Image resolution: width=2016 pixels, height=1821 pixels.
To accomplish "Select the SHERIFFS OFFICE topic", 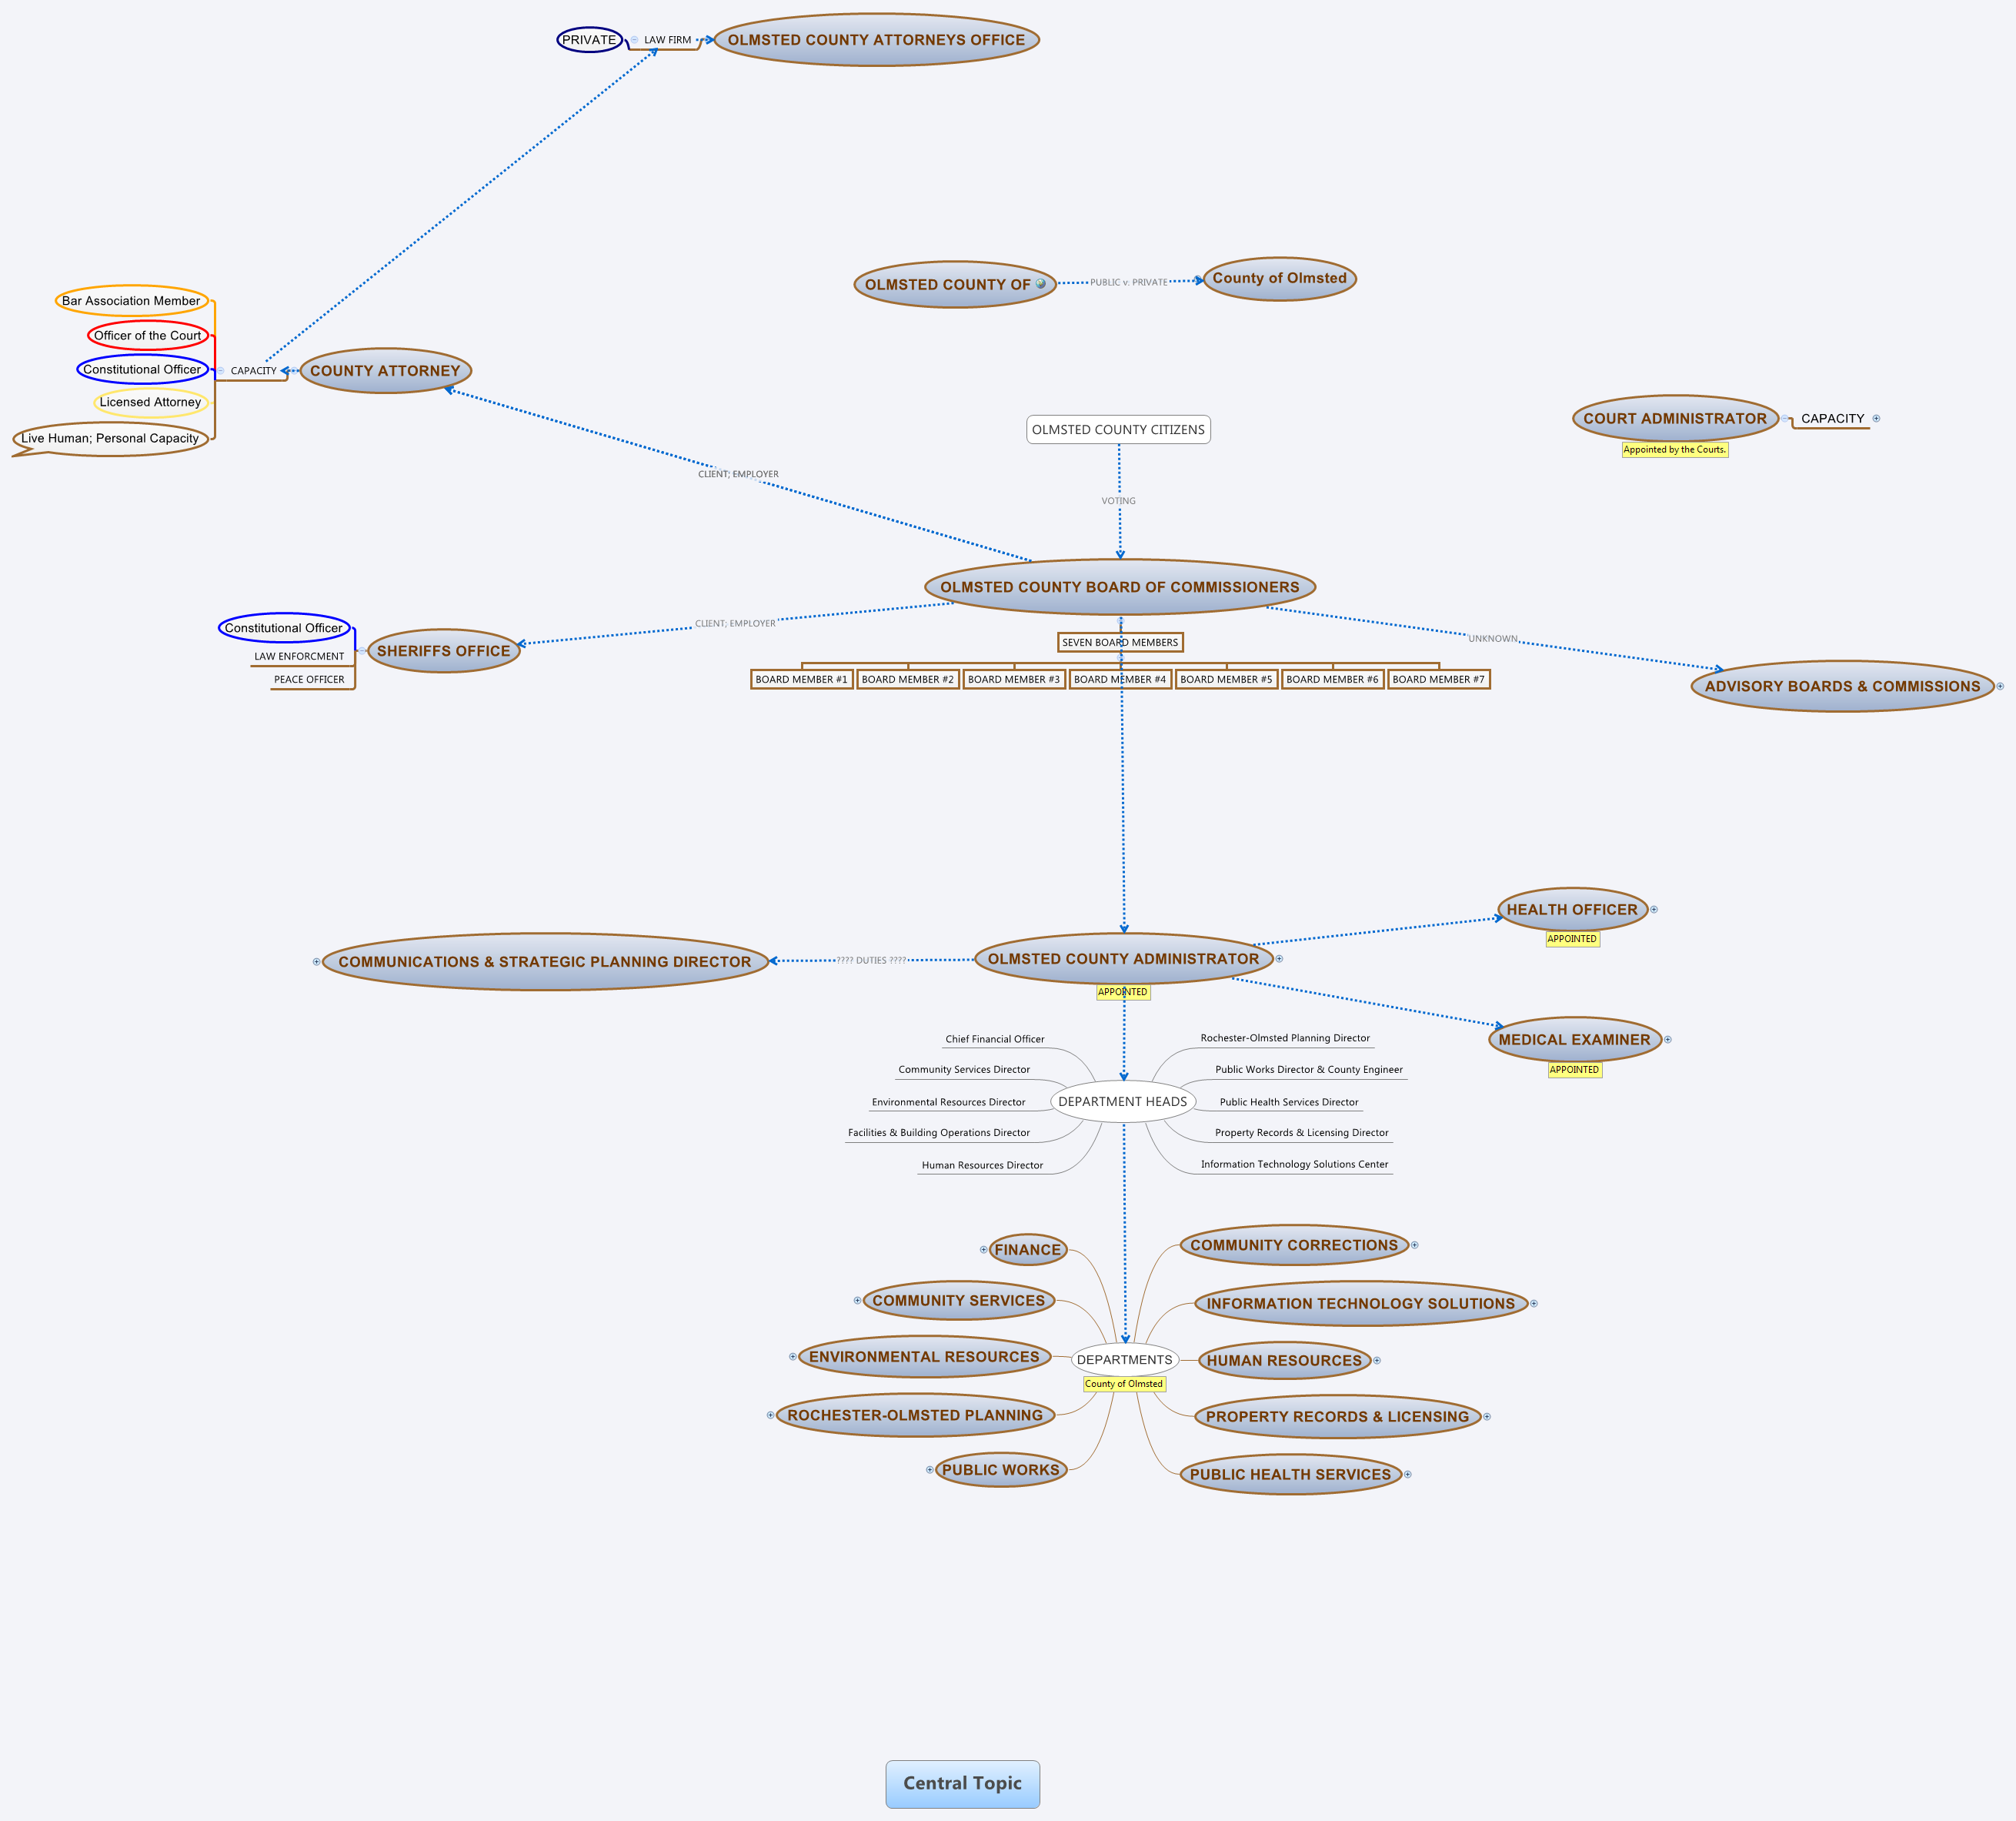I will tap(443, 650).
